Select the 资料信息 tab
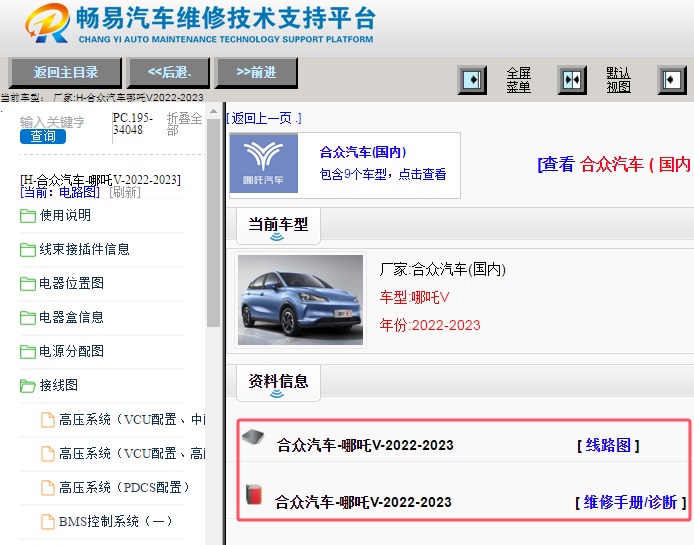Image resolution: width=694 pixels, height=545 pixels. (278, 383)
